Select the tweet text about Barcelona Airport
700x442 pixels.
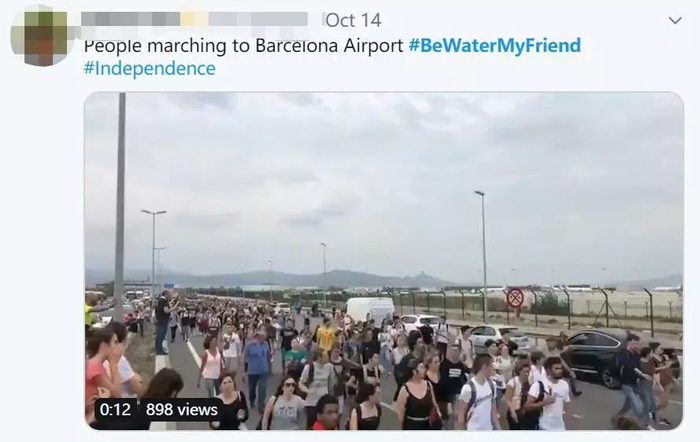click(x=243, y=46)
